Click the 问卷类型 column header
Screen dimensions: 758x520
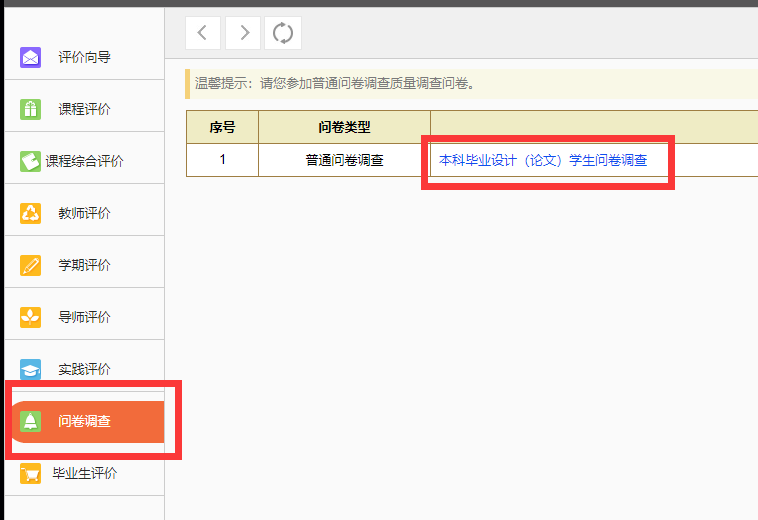pyautogui.click(x=344, y=127)
